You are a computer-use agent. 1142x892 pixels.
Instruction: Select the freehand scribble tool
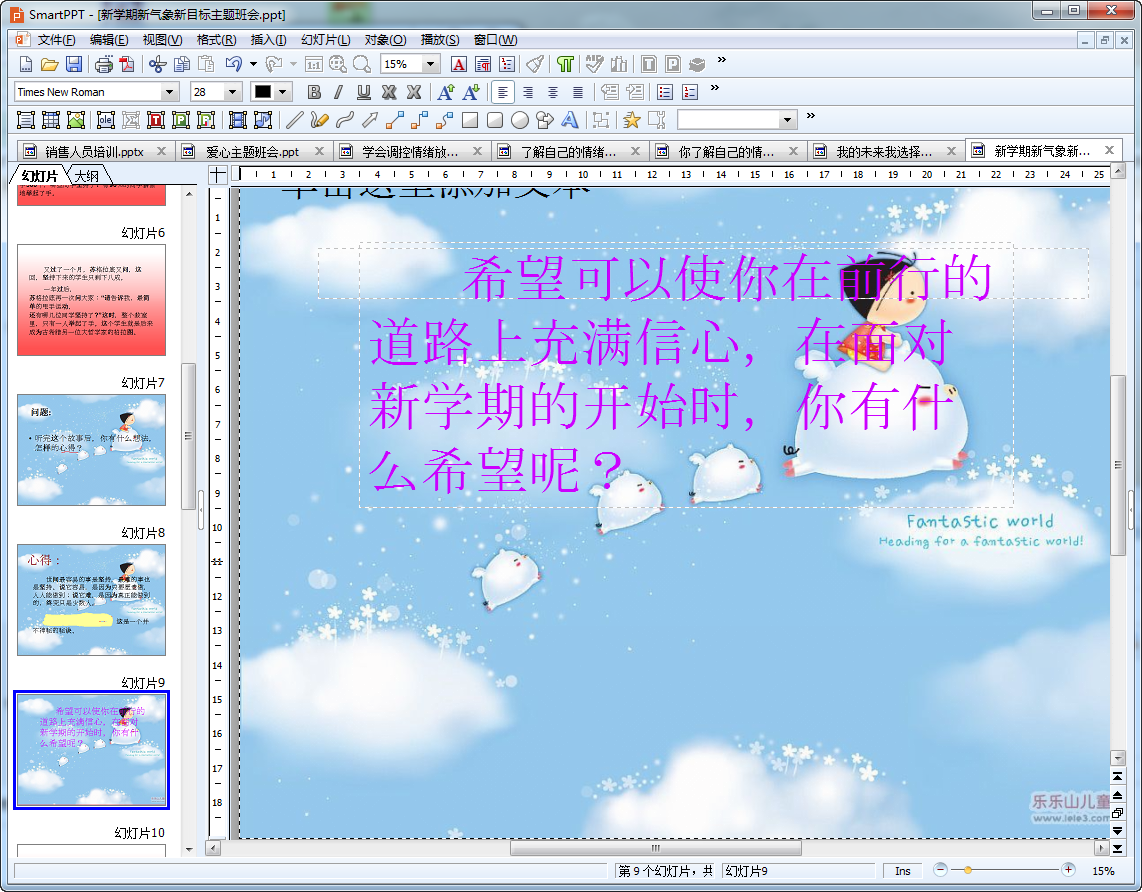318,119
